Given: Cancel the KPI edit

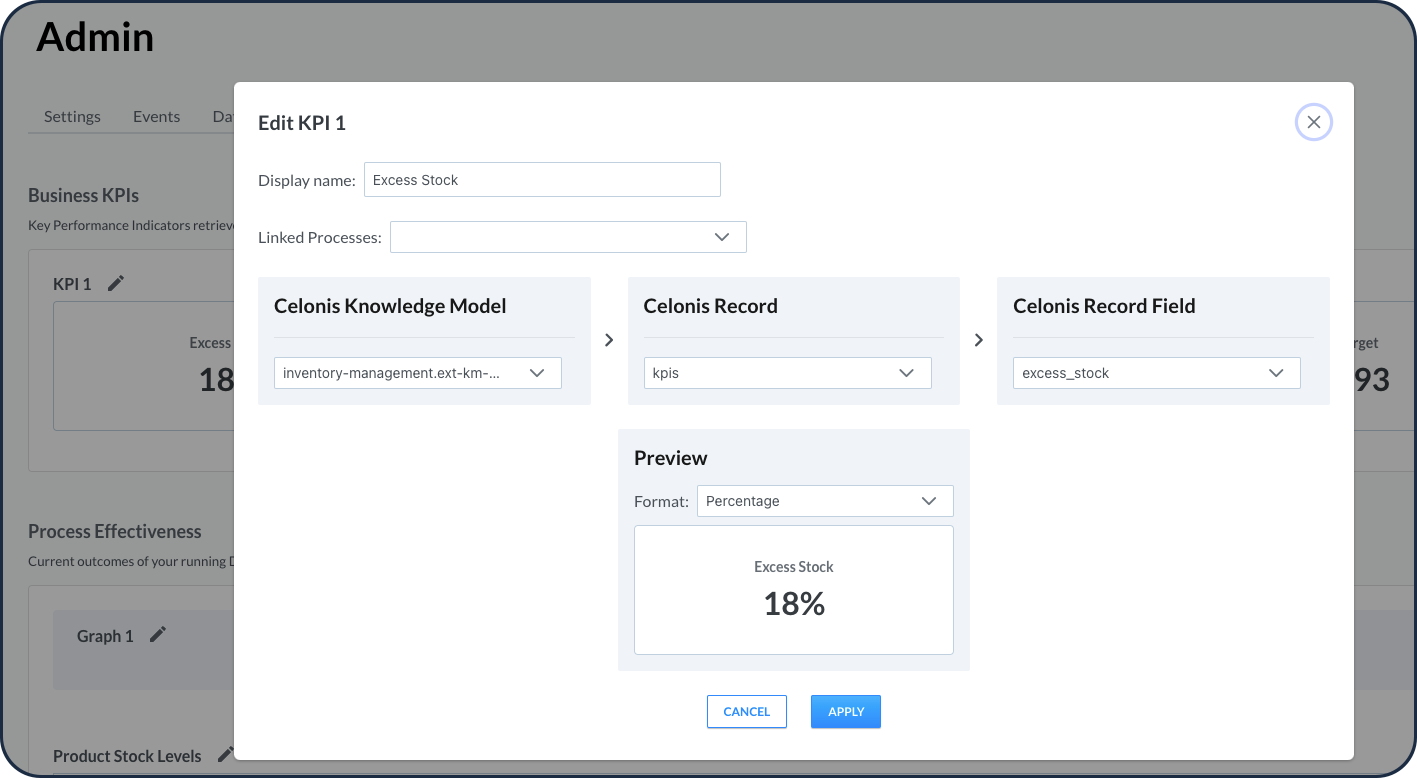Looking at the screenshot, I should coord(747,712).
